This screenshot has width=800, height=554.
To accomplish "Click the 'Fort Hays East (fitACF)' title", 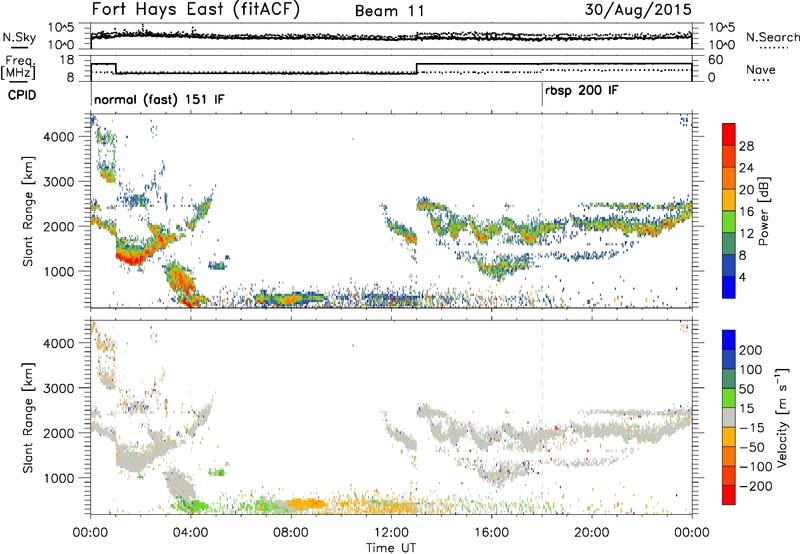I will click(x=196, y=9).
